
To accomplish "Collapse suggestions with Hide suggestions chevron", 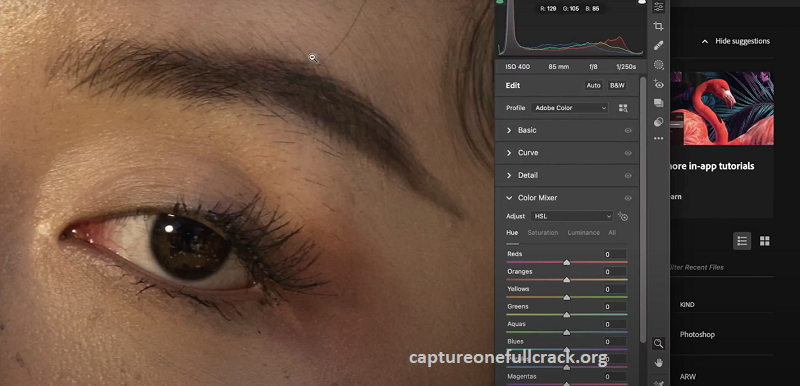I will coord(705,41).
